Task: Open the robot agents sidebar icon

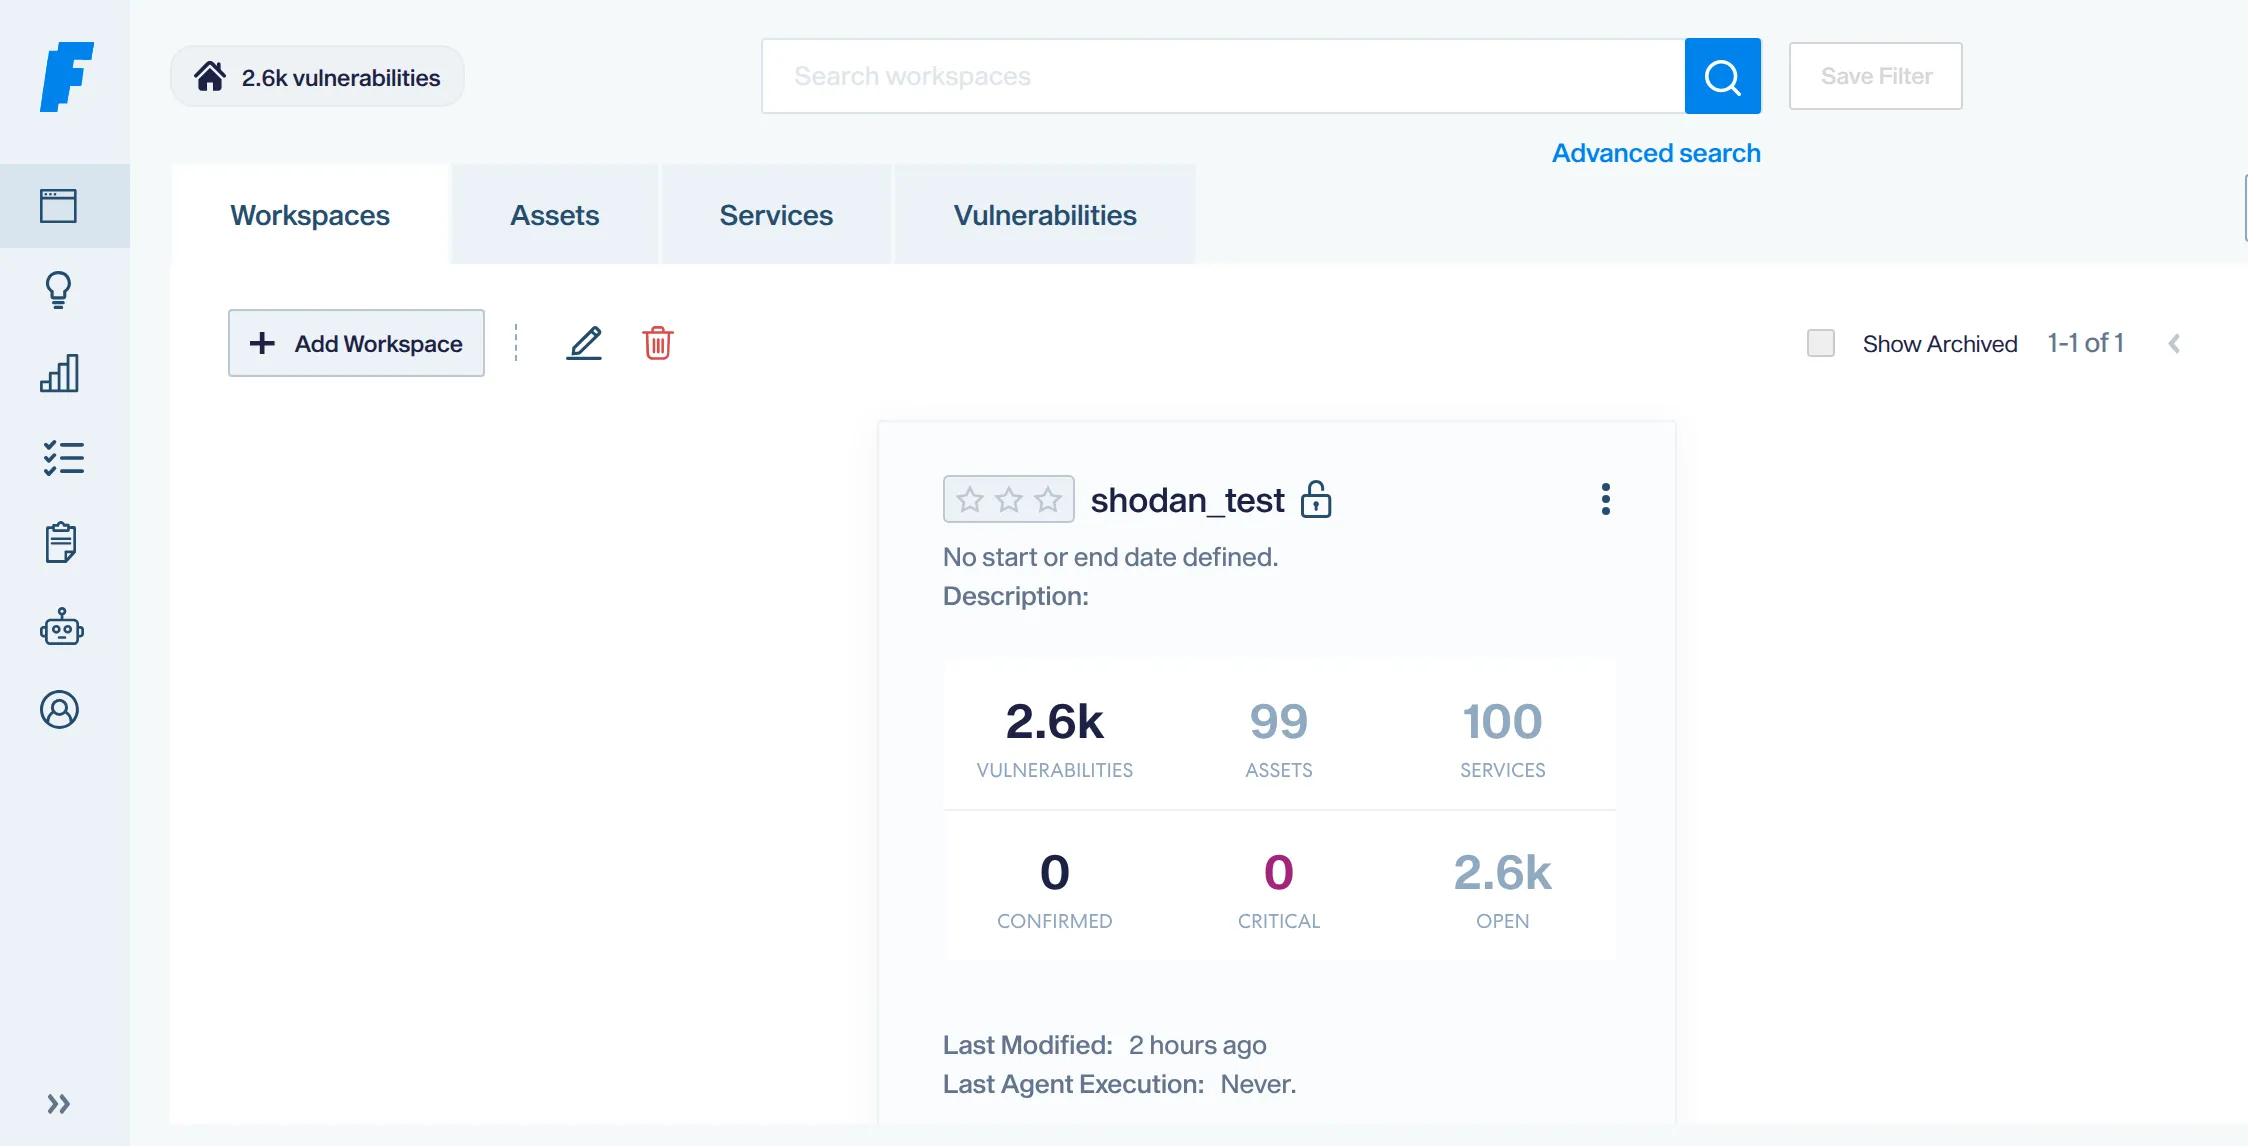Action: 61,627
